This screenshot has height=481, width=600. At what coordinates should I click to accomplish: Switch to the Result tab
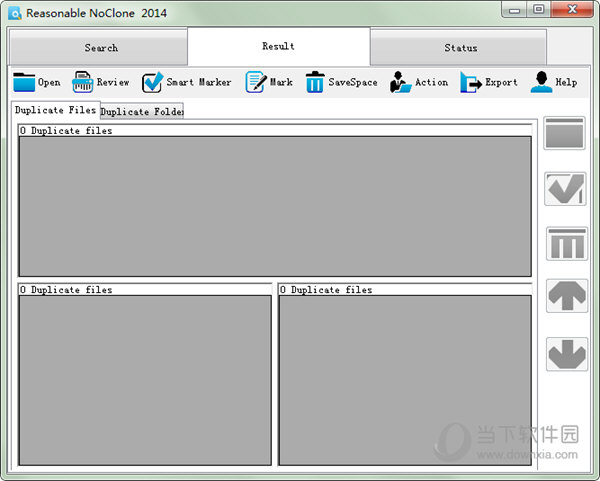click(279, 46)
